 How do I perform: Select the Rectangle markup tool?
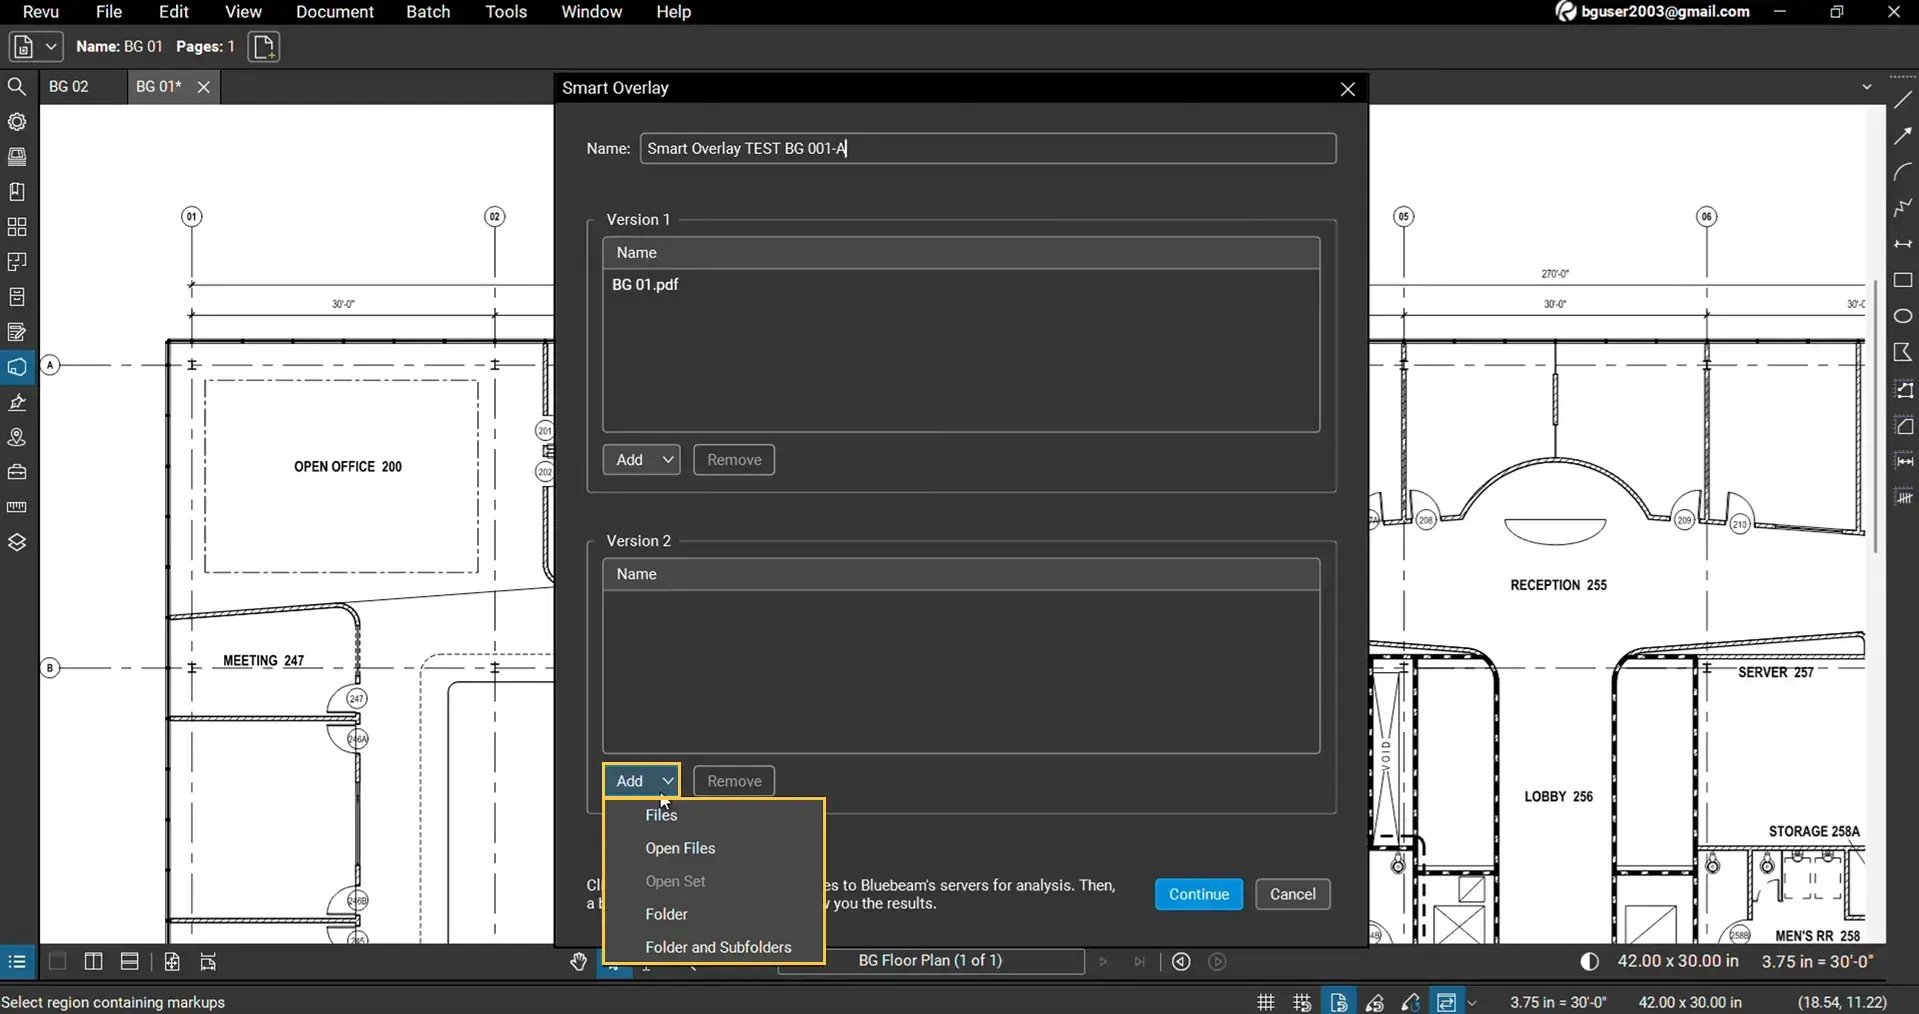point(1903,280)
